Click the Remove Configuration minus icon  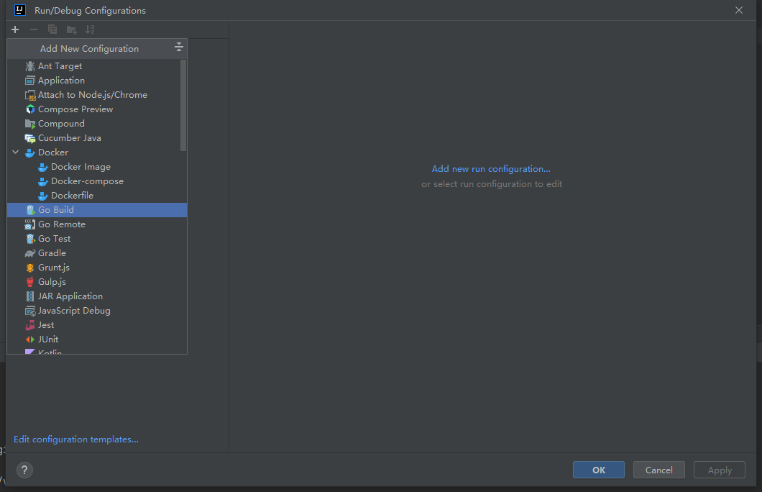pos(34,30)
